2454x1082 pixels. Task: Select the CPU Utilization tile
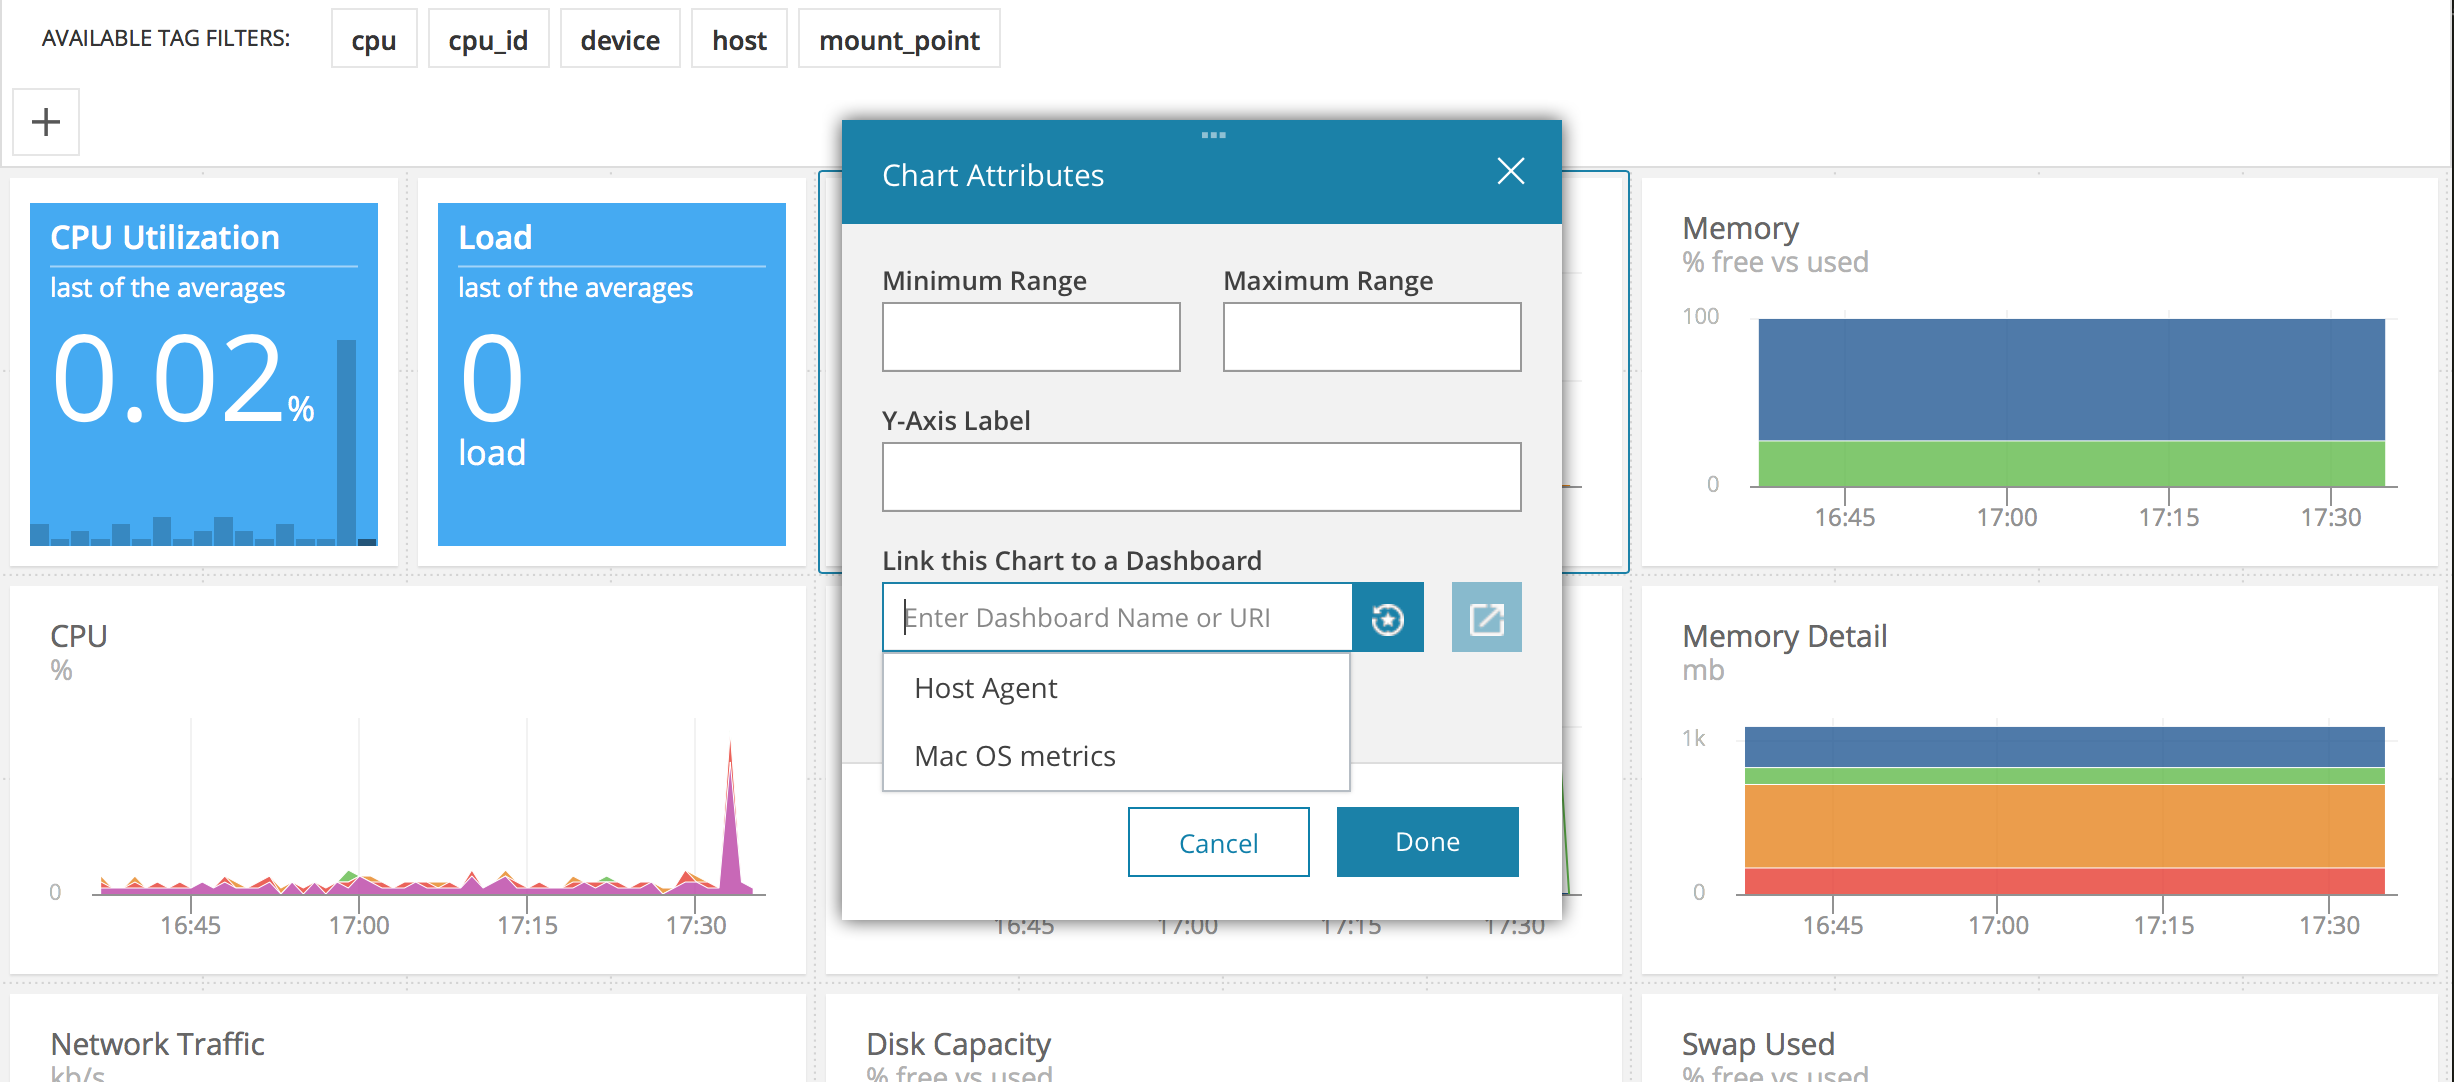(204, 375)
